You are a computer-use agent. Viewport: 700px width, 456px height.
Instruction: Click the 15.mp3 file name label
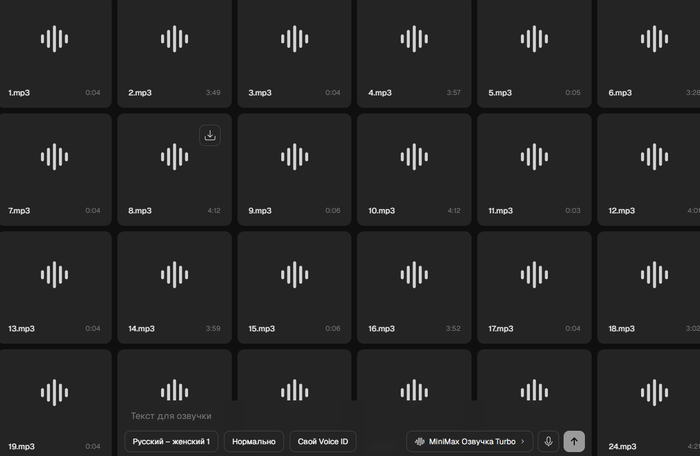pos(262,329)
